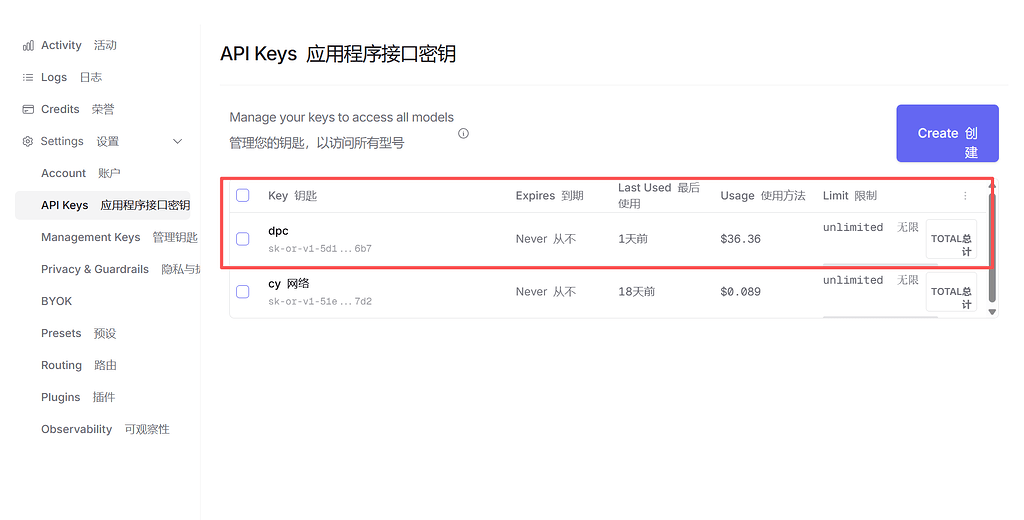Image resolution: width=1024 pixels, height=520 pixels.
Task: Click the scrollbar up arrow
Action: pos(992,185)
